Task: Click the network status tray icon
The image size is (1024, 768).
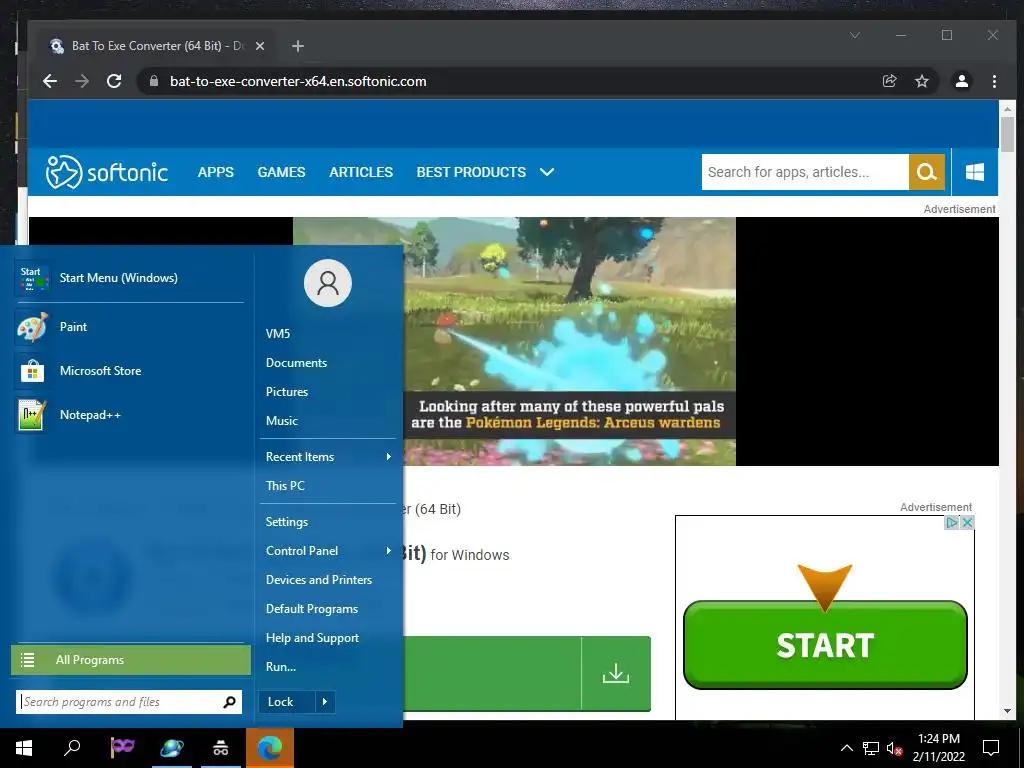Action: coord(871,748)
